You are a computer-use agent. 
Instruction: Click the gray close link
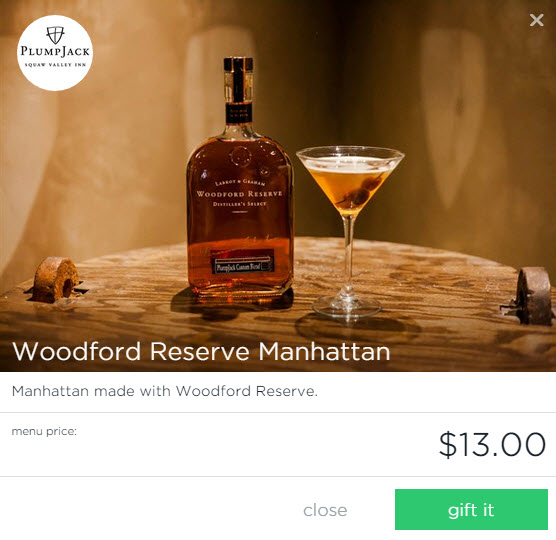coord(325,510)
